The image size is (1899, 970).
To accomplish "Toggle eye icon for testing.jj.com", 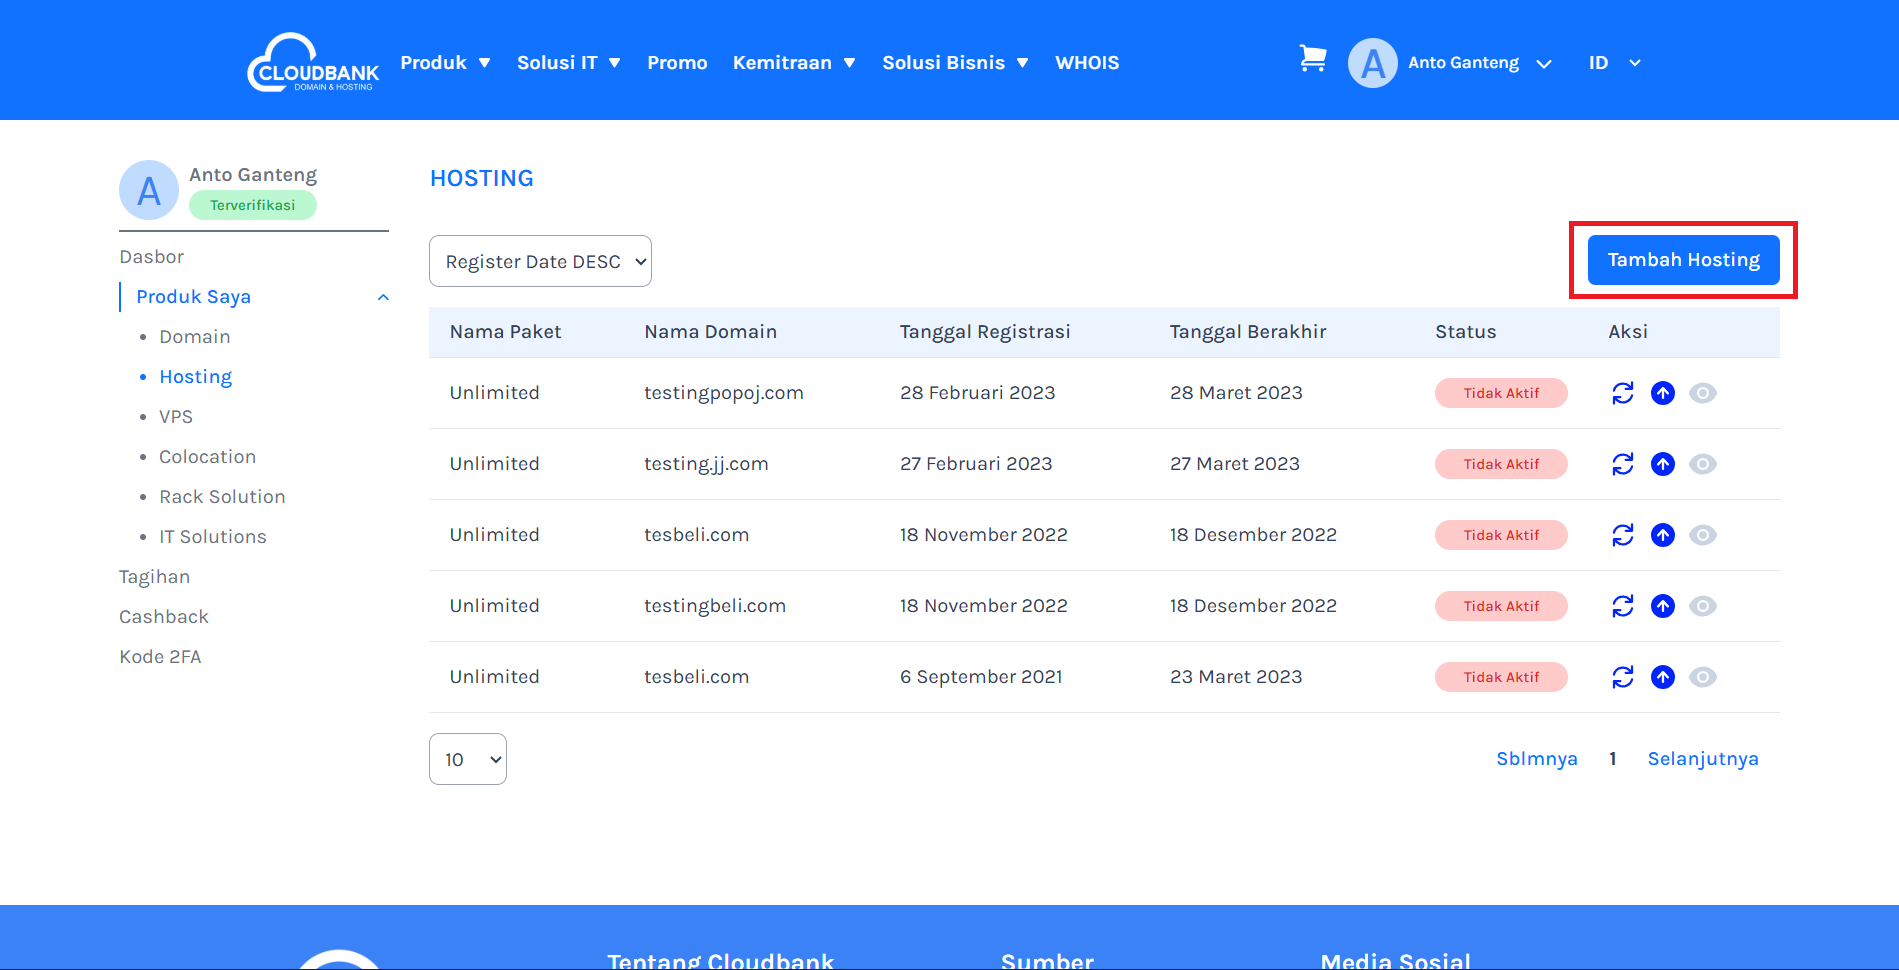I will pyautogui.click(x=1702, y=464).
